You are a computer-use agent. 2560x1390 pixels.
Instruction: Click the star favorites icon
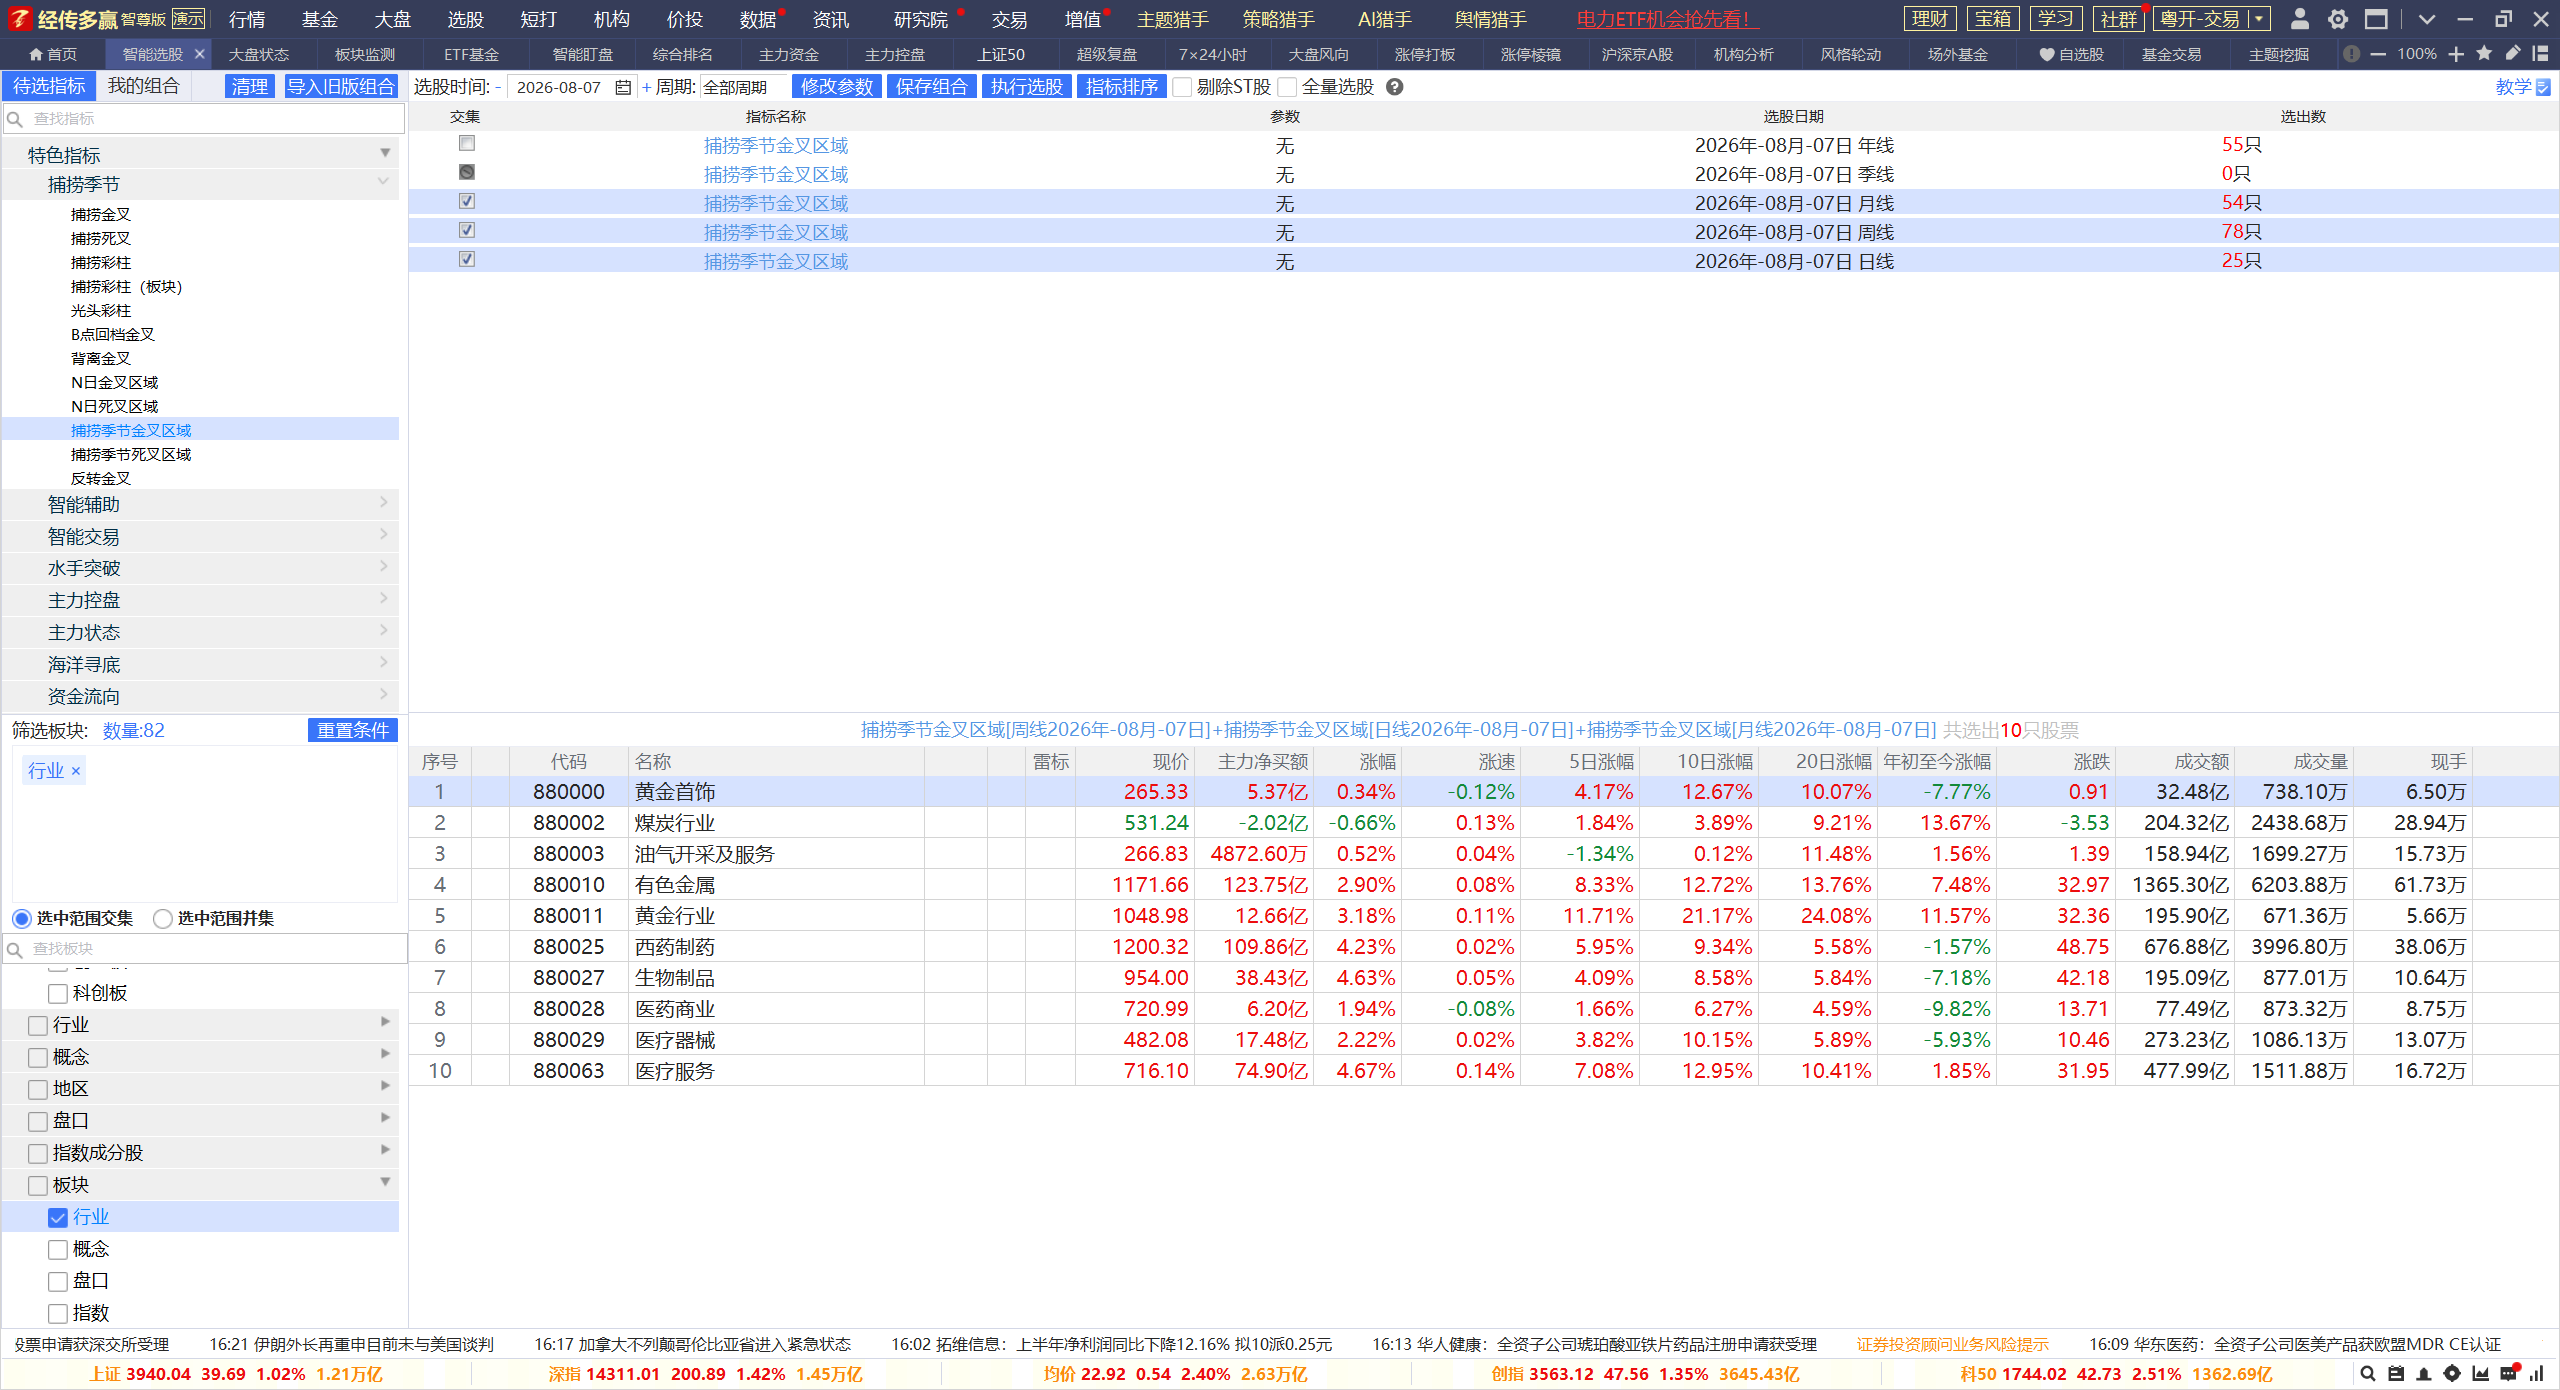point(2484,54)
